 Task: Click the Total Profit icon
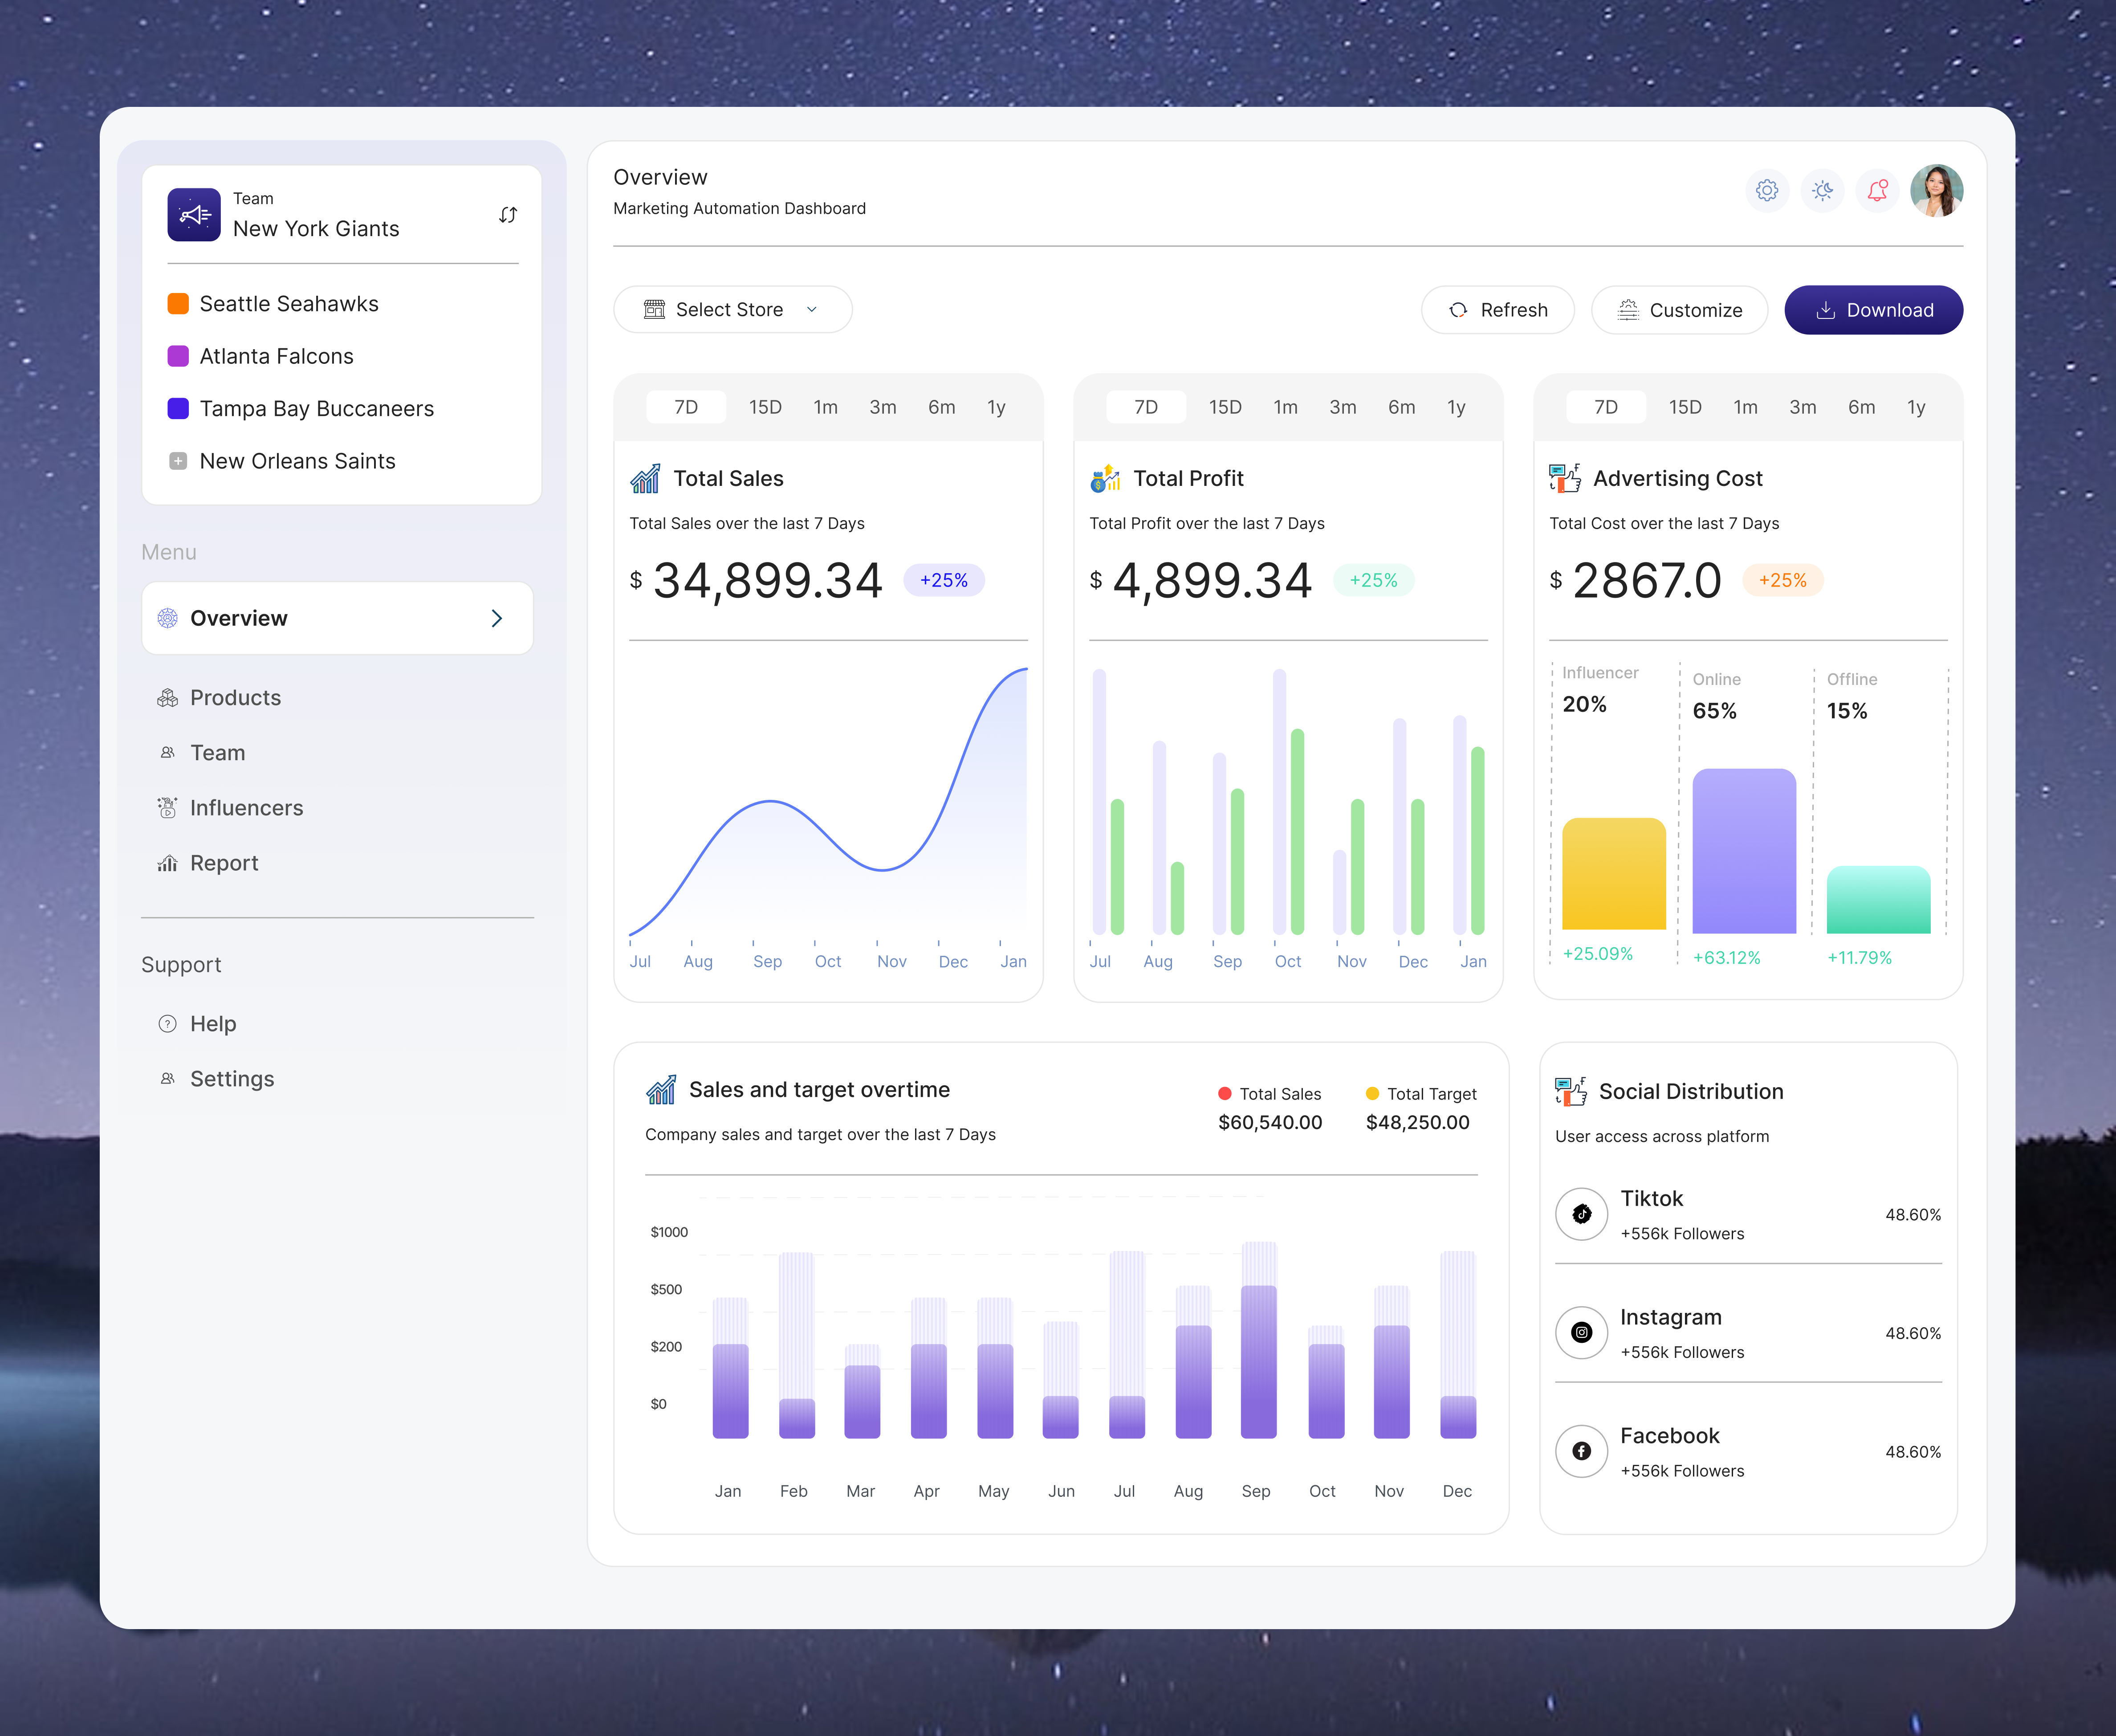pos(1105,478)
